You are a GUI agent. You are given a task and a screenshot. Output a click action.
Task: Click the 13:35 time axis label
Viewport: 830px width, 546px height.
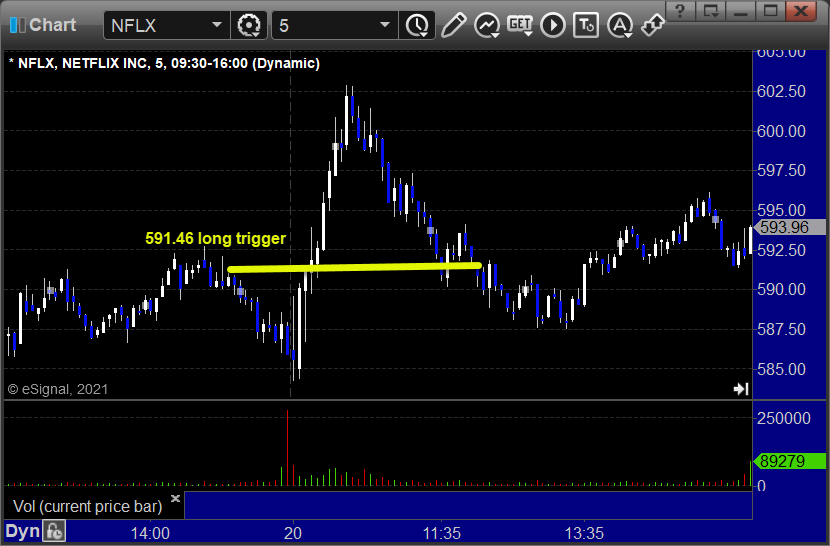[x=584, y=533]
